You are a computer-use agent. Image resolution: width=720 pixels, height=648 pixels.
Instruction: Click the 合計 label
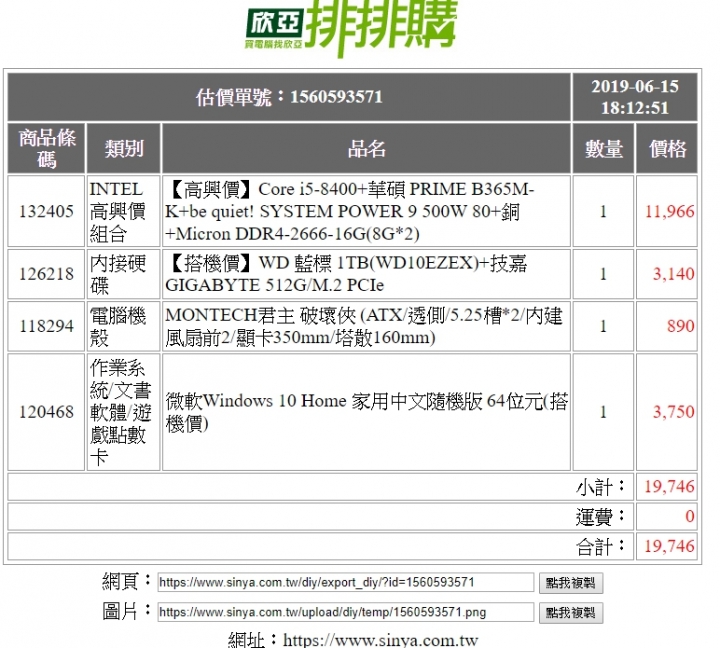[x=601, y=547]
